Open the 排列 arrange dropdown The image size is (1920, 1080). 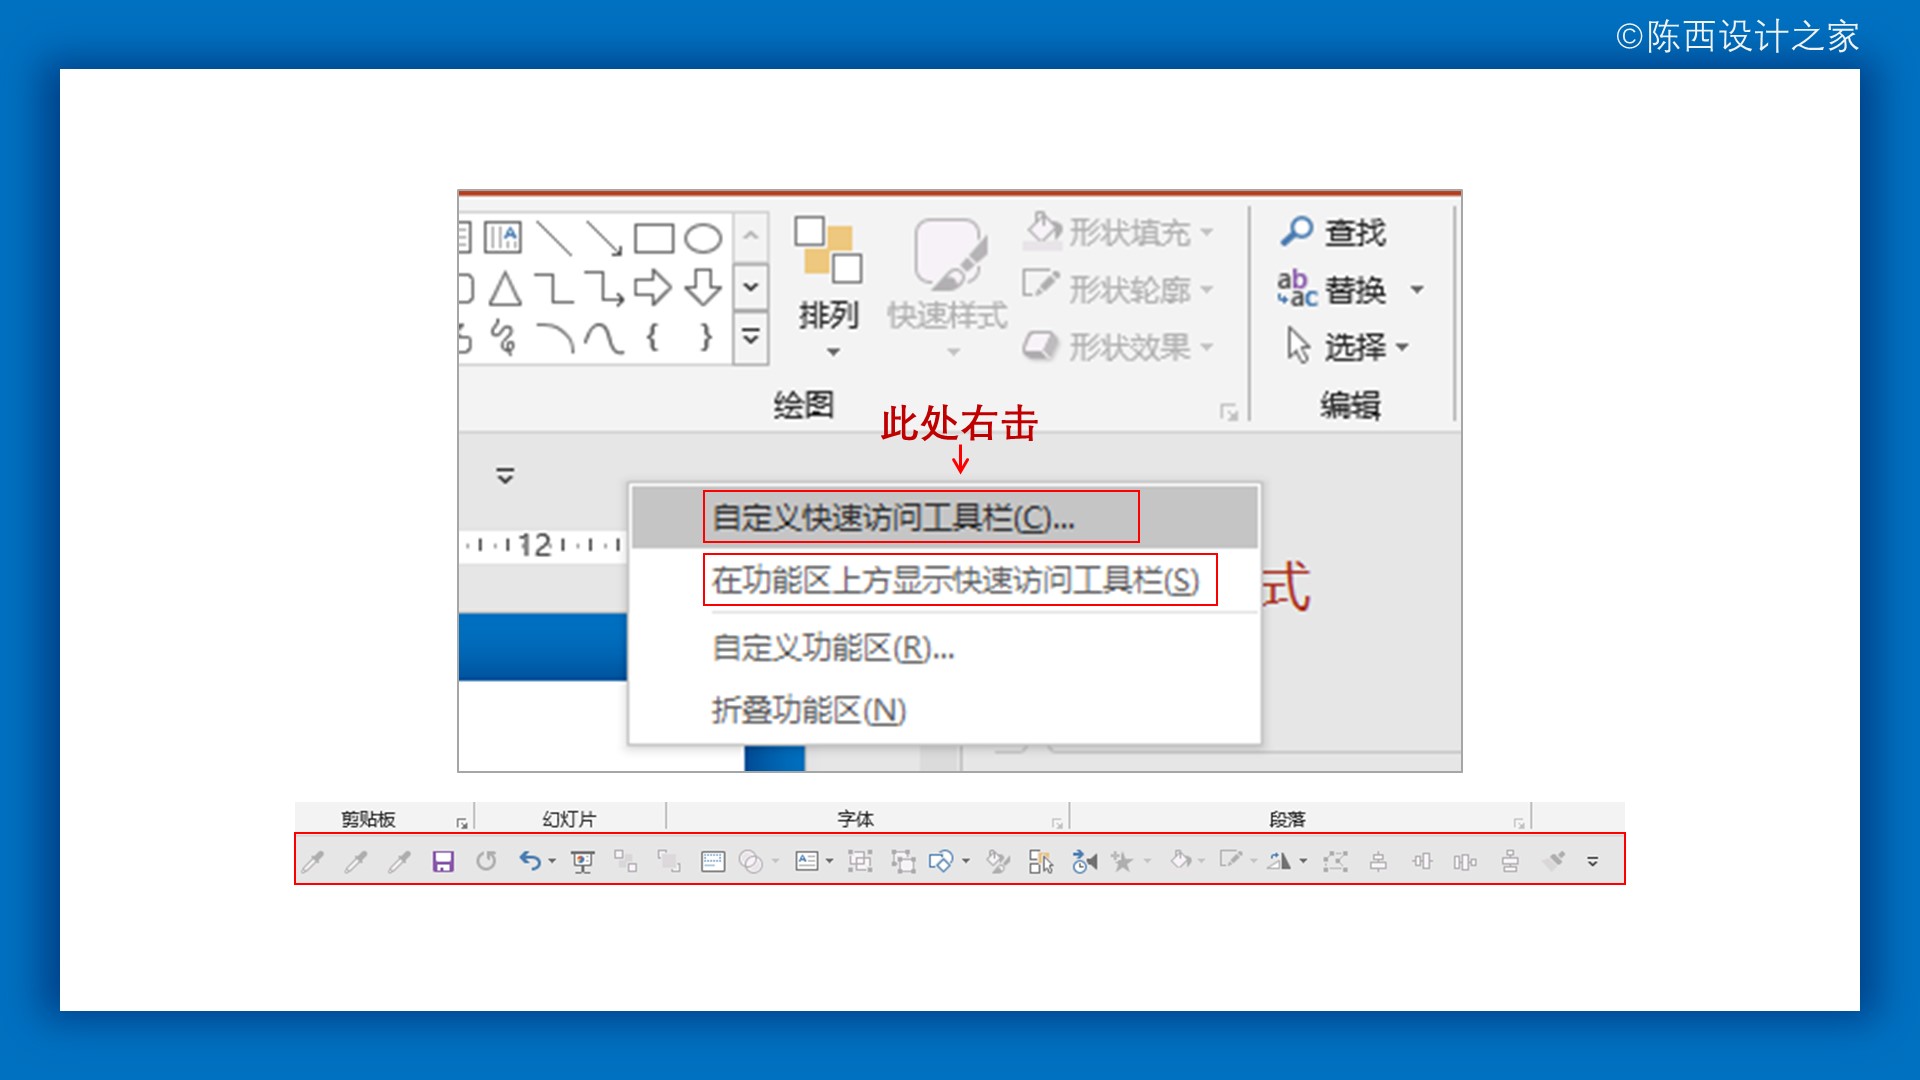(x=828, y=286)
